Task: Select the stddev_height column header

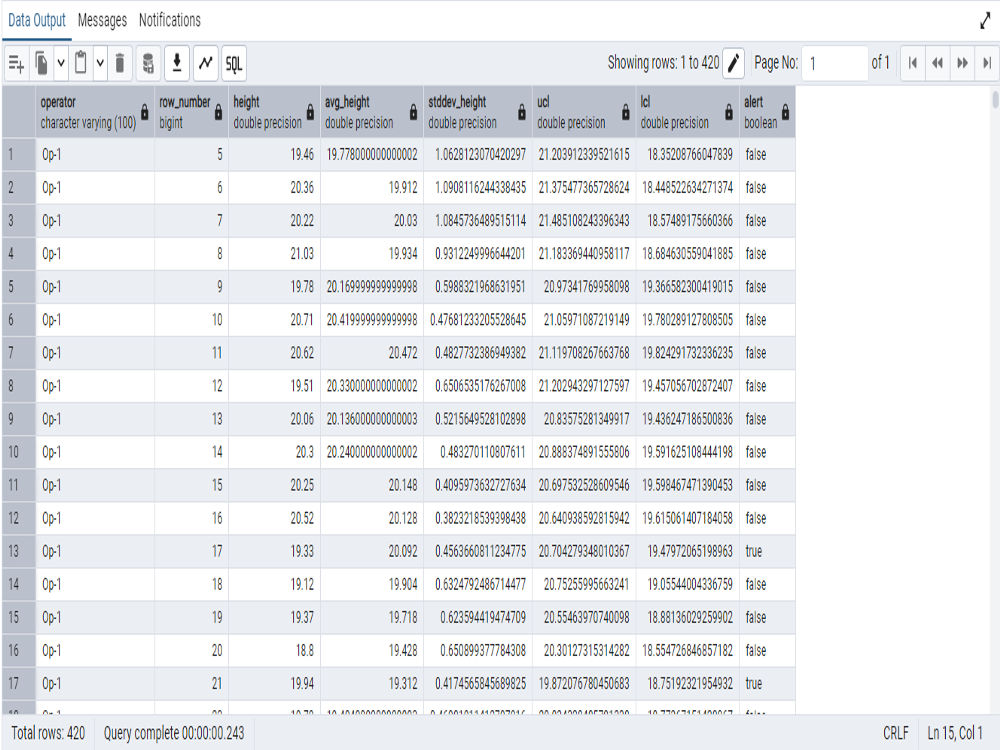Action: pyautogui.click(x=478, y=112)
